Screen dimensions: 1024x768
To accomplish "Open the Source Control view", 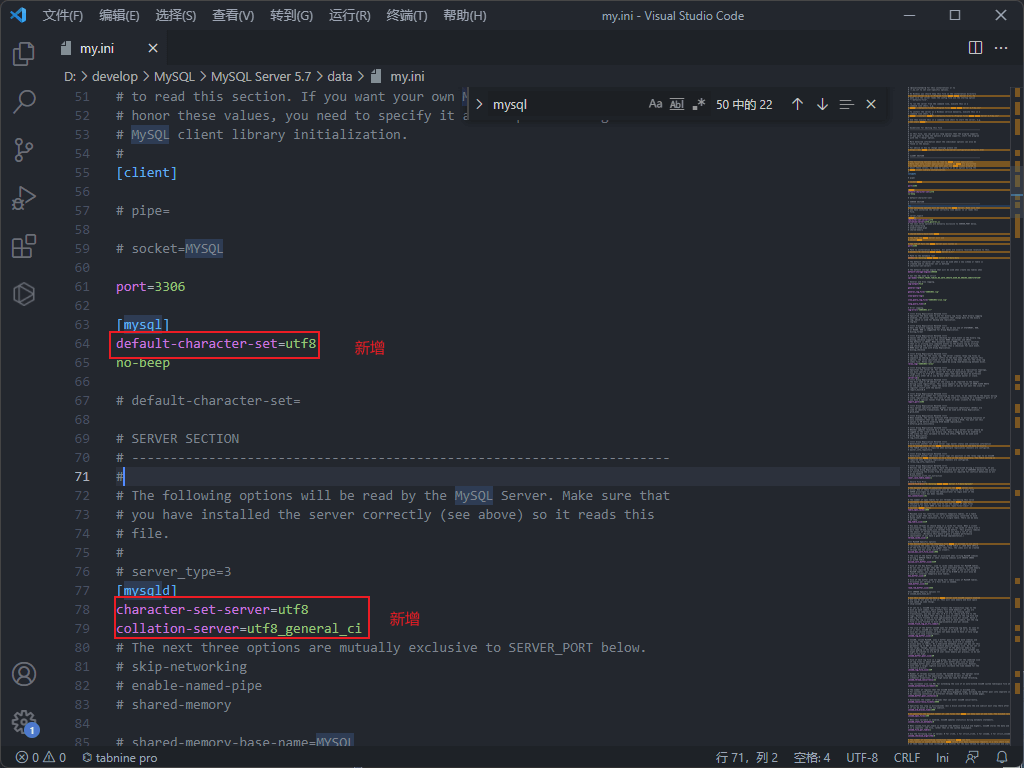I will point(24,150).
